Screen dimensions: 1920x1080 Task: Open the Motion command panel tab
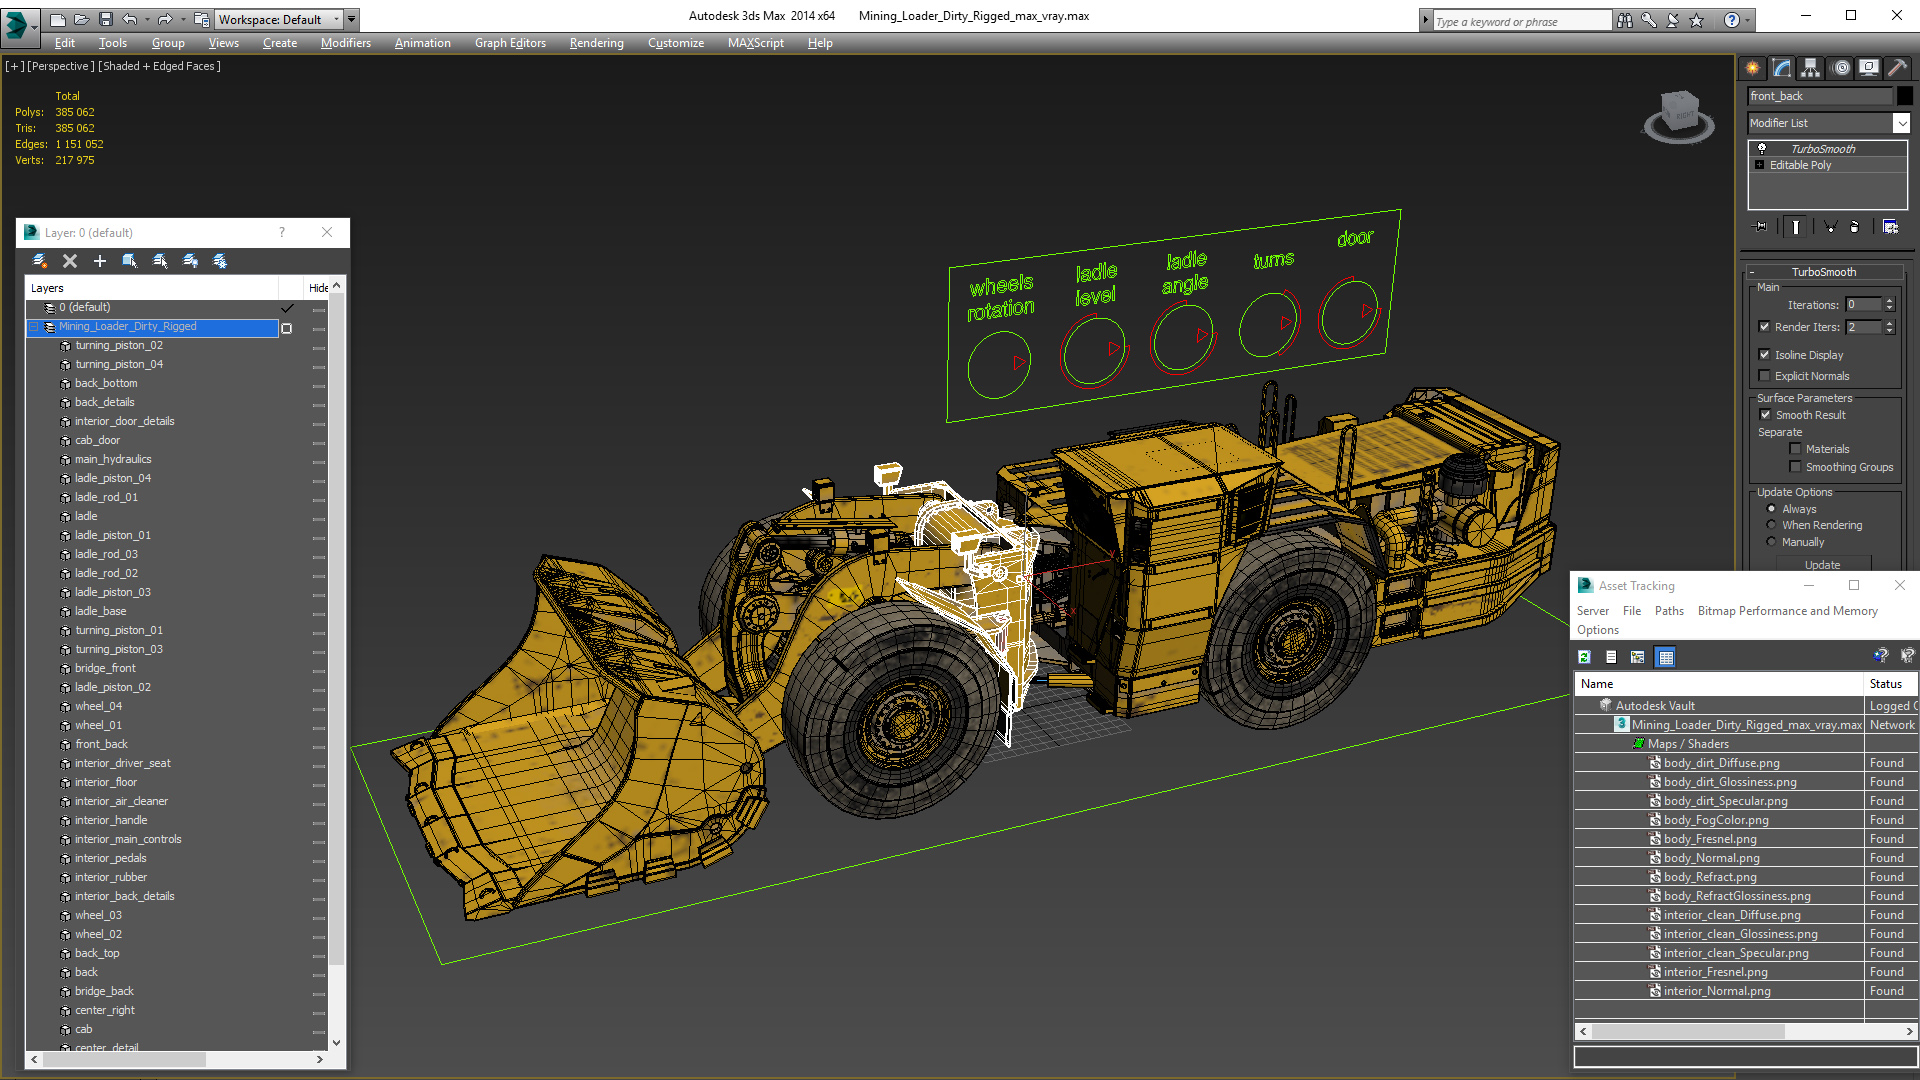tap(1840, 68)
